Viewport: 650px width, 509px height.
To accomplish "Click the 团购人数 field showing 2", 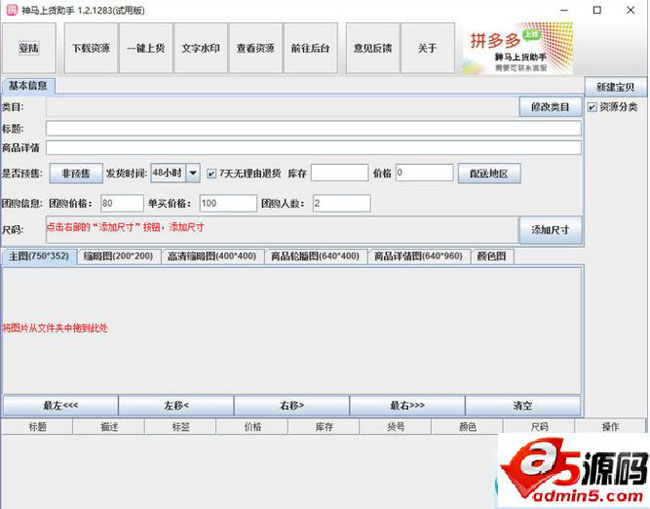I will click(x=342, y=203).
